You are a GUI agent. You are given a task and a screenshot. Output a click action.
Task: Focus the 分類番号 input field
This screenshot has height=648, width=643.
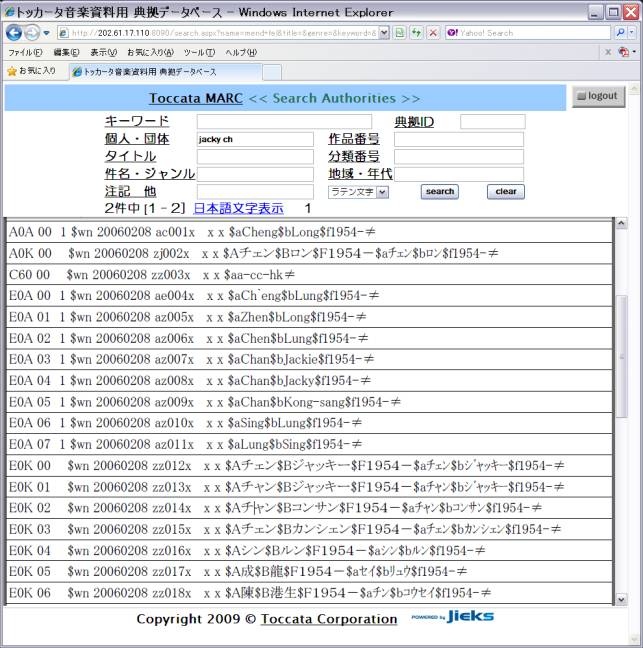click(459, 157)
